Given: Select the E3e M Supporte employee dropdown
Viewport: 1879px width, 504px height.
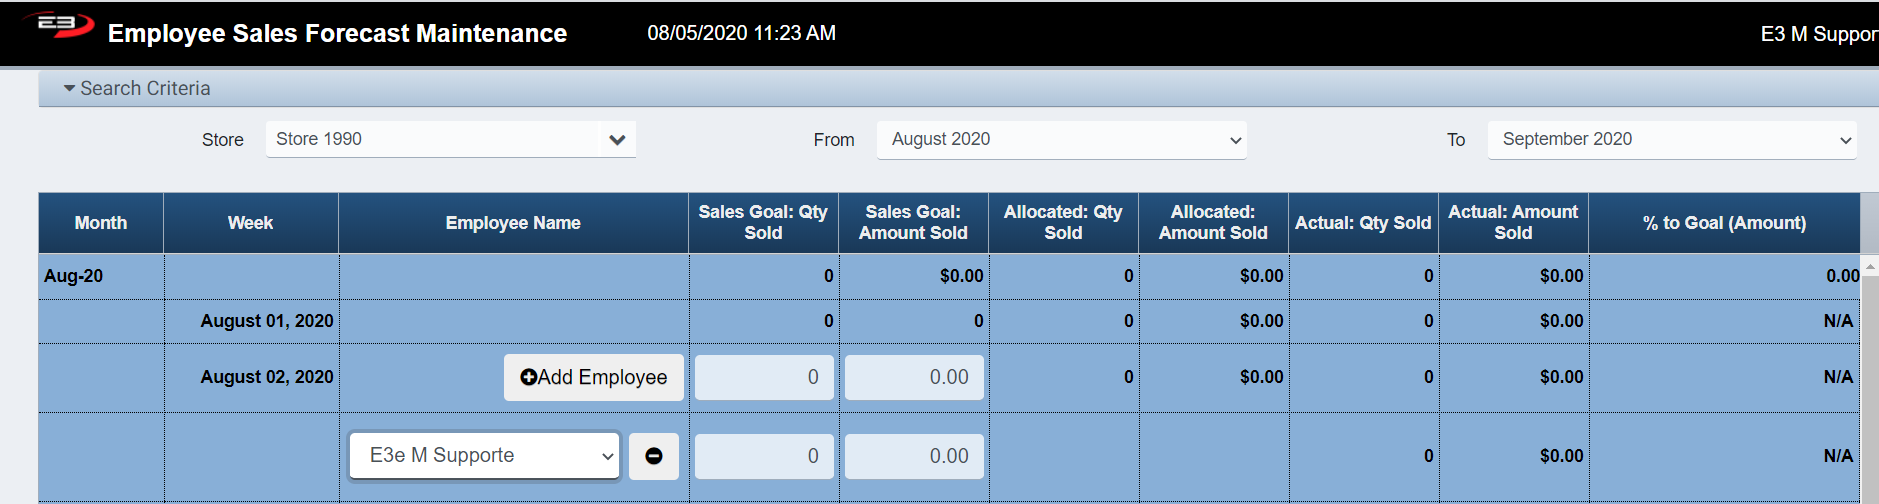Looking at the screenshot, I should (x=484, y=456).
